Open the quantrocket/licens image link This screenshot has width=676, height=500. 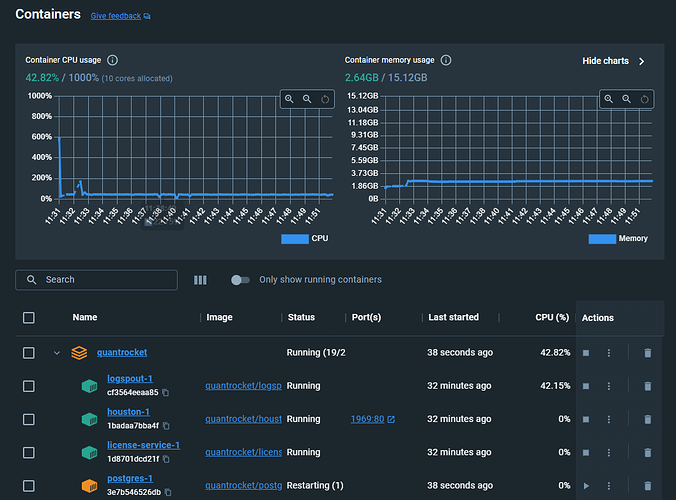[243, 452]
